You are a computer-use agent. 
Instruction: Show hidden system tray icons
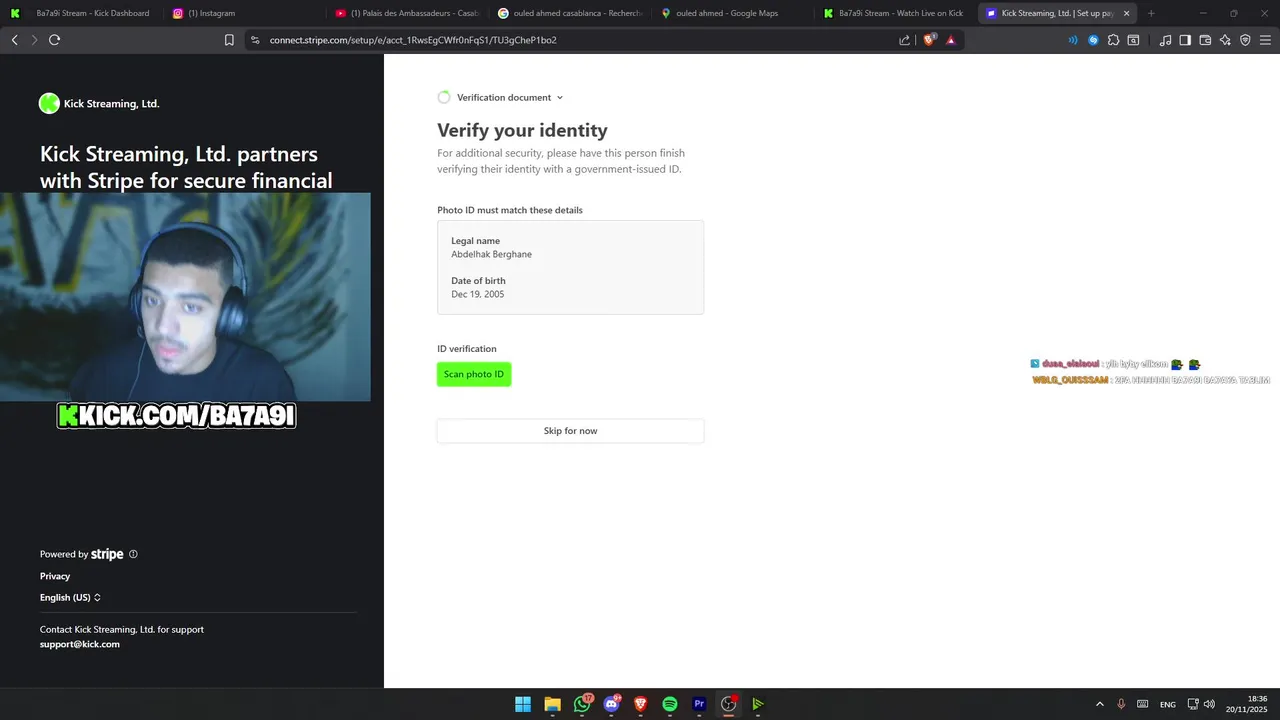point(1100,704)
